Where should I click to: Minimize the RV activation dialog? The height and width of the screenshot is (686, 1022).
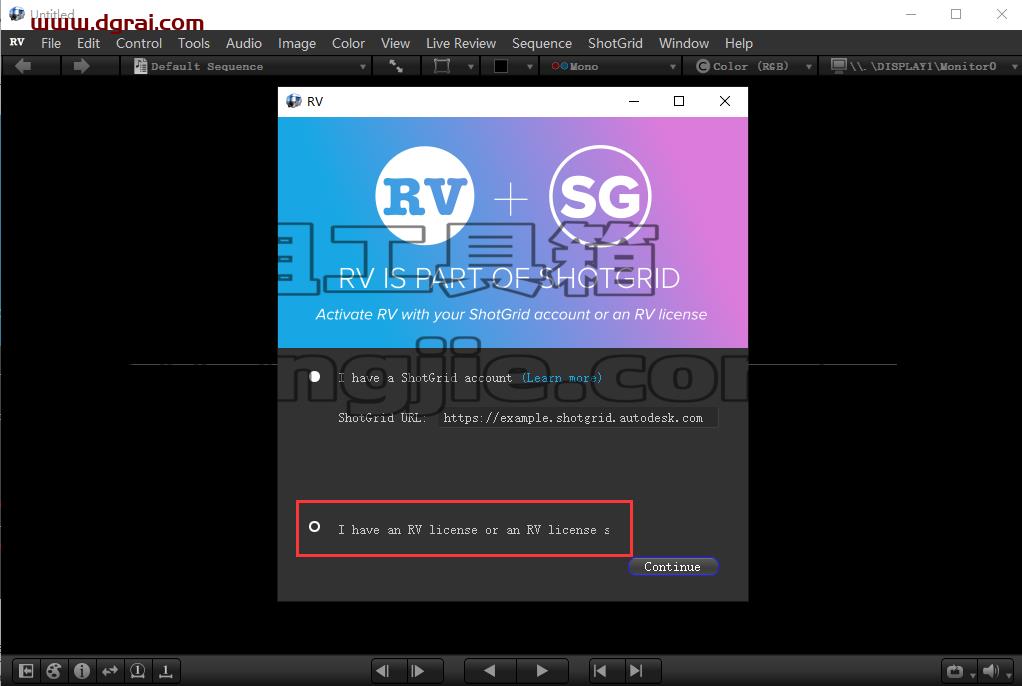point(634,101)
